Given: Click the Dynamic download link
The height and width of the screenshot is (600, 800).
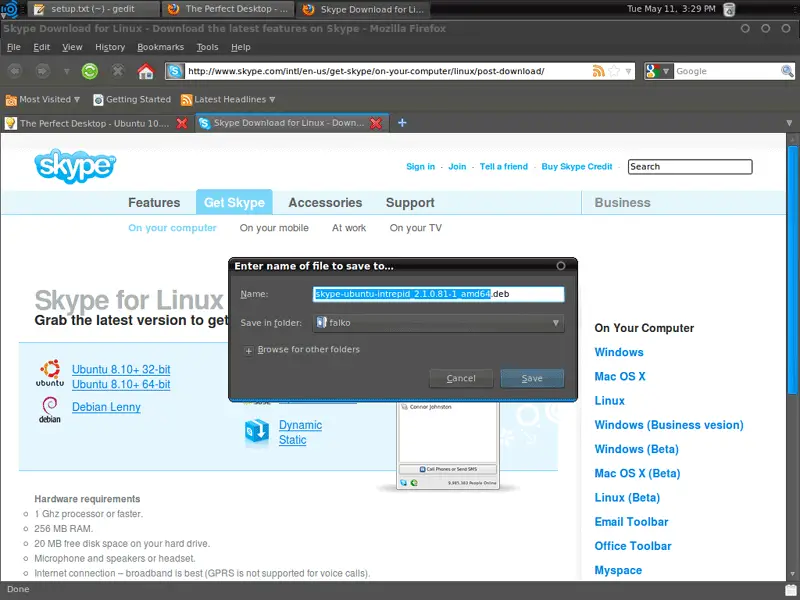Looking at the screenshot, I should [x=300, y=425].
